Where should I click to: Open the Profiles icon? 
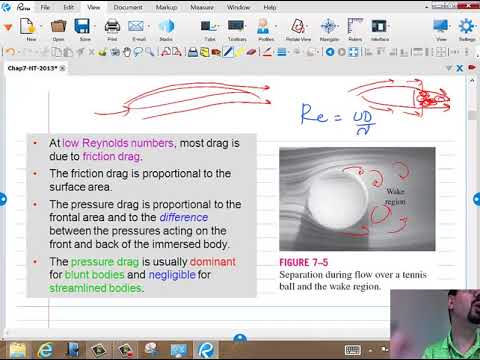(263, 26)
